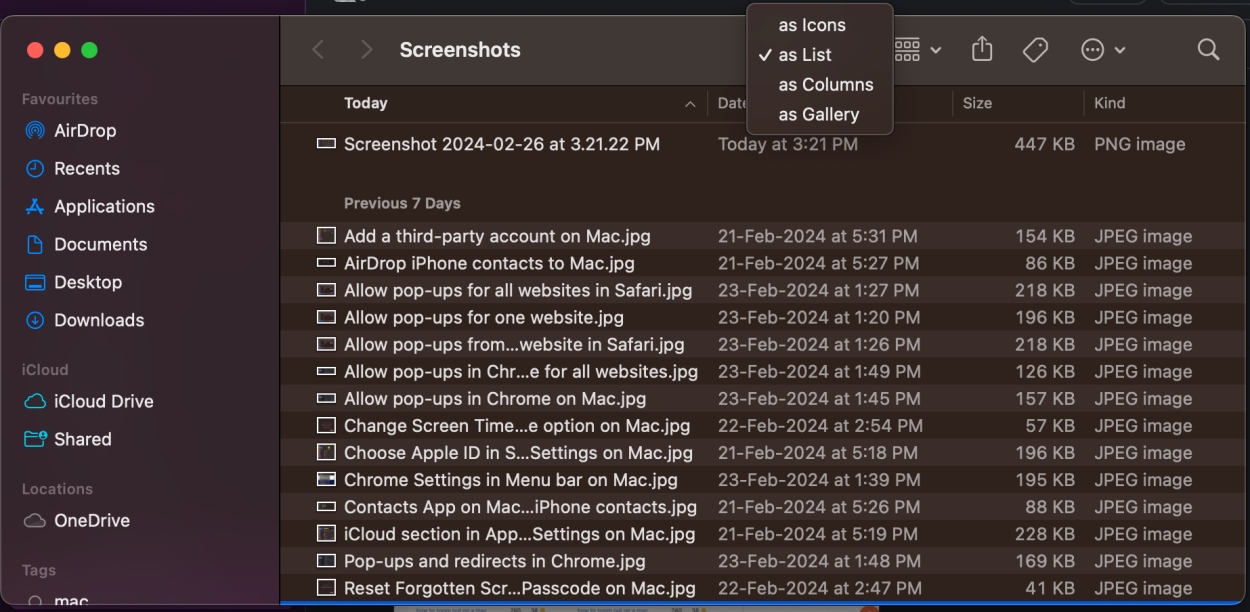1250x612 pixels.
Task: Open the chevron beside the ellipsis button
Action: coord(1117,49)
